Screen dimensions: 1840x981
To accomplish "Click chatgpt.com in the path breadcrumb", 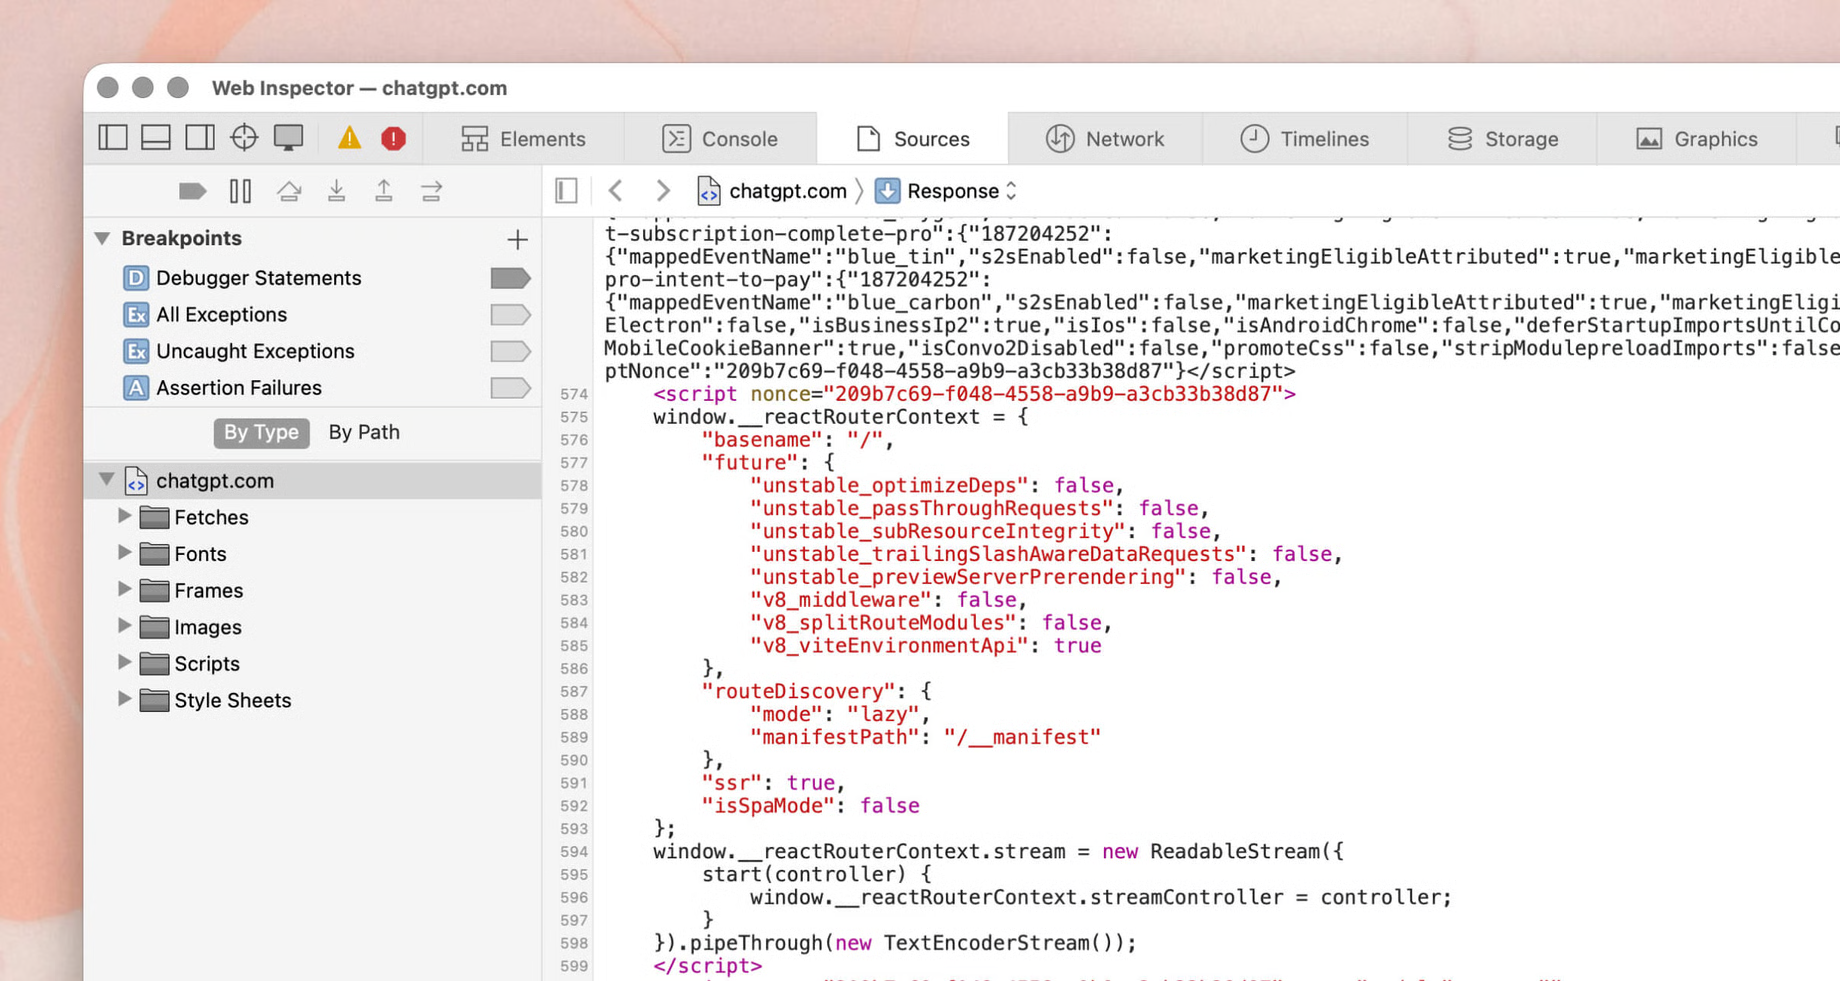I will coord(772,191).
